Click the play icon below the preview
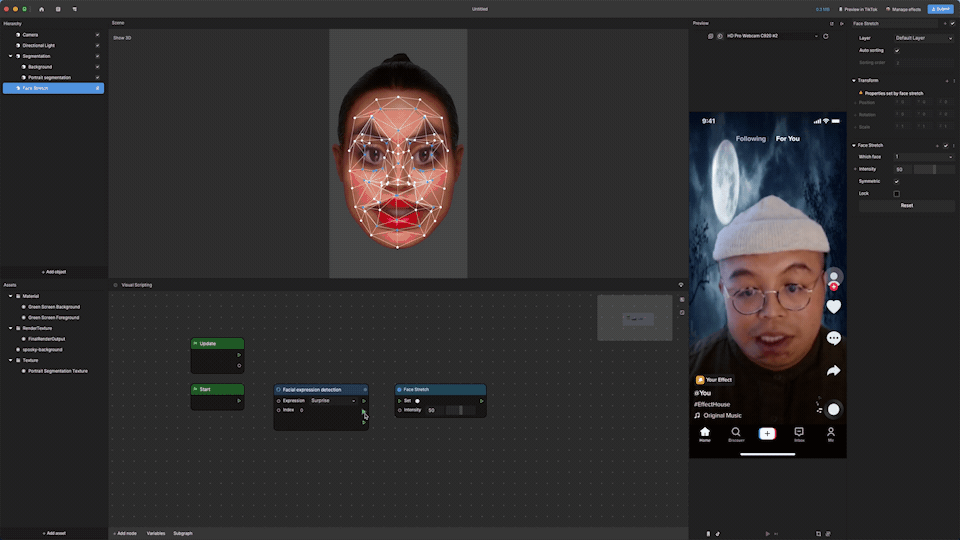 tap(767, 533)
